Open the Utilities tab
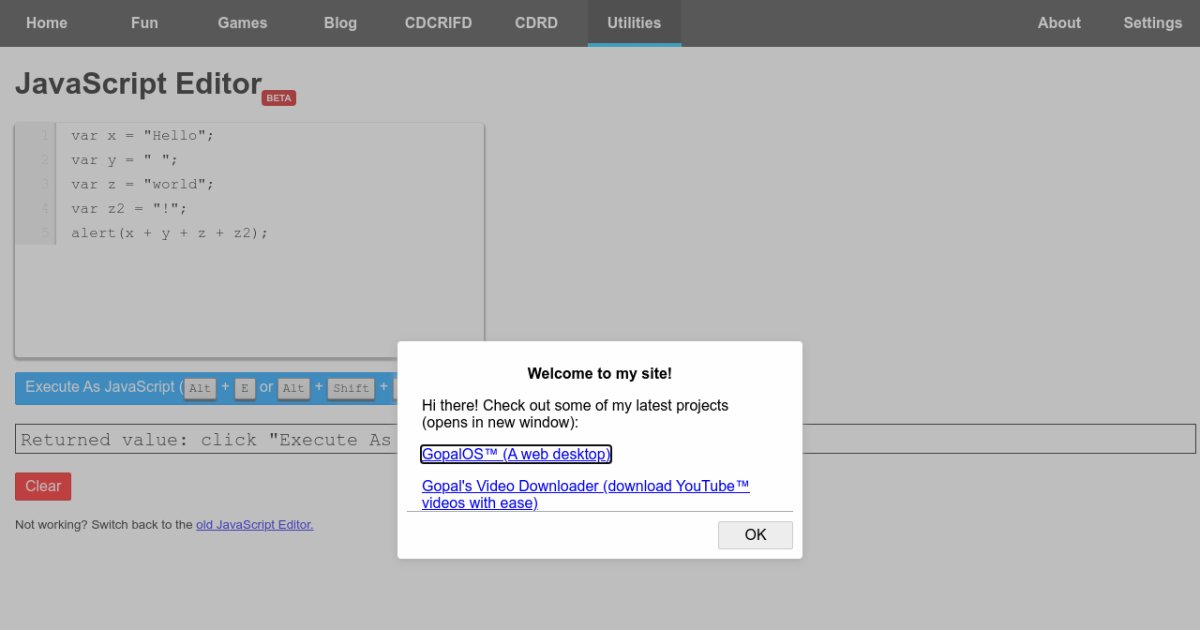The height and width of the screenshot is (630, 1200). pyautogui.click(x=634, y=23)
